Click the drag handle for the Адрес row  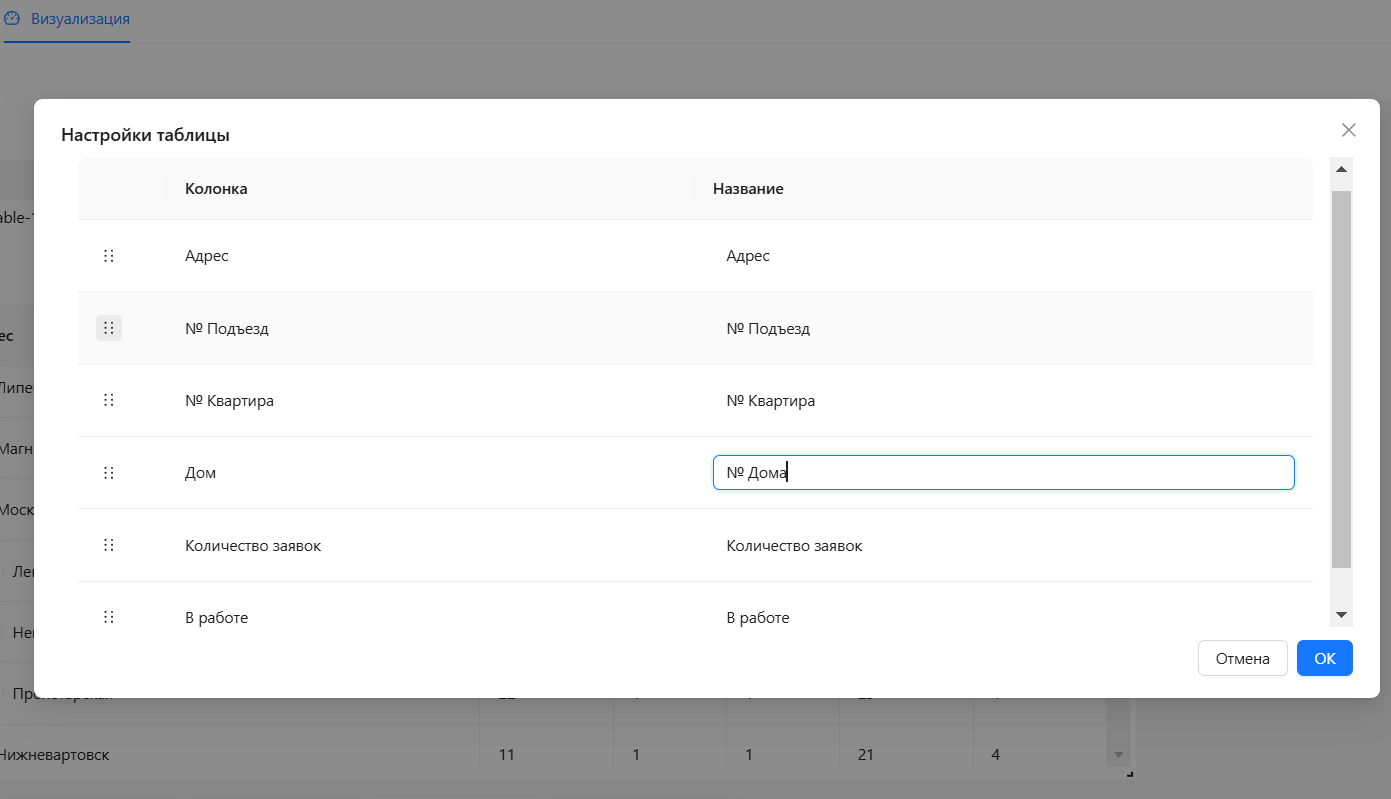pos(109,256)
